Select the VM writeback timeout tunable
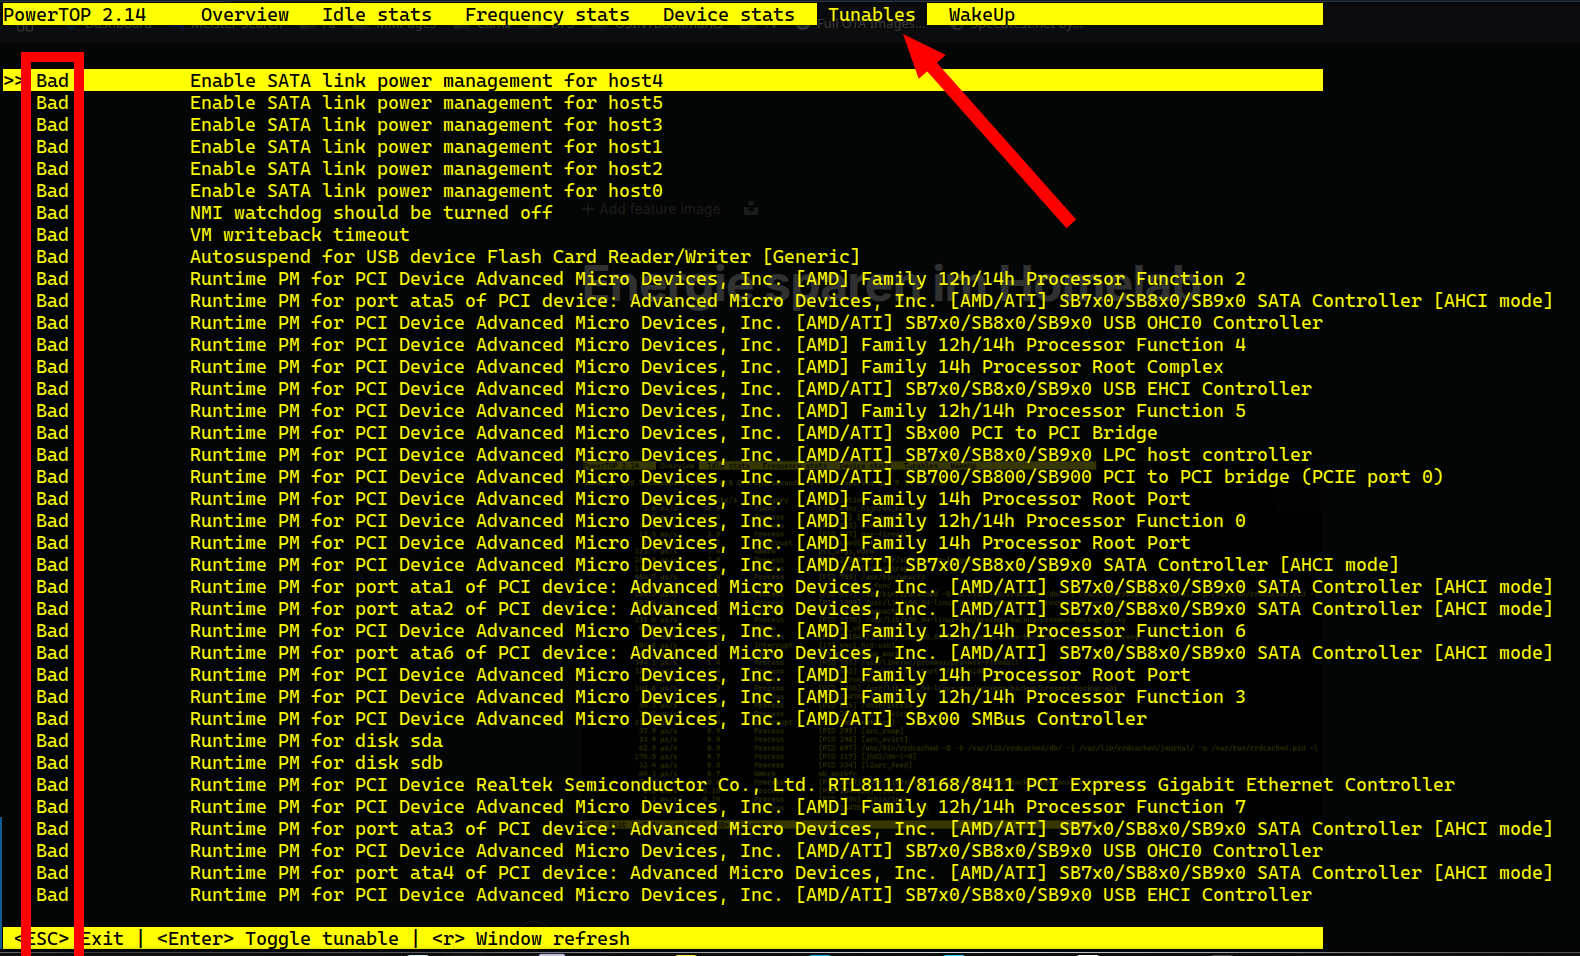This screenshot has height=956, width=1580. [x=300, y=235]
